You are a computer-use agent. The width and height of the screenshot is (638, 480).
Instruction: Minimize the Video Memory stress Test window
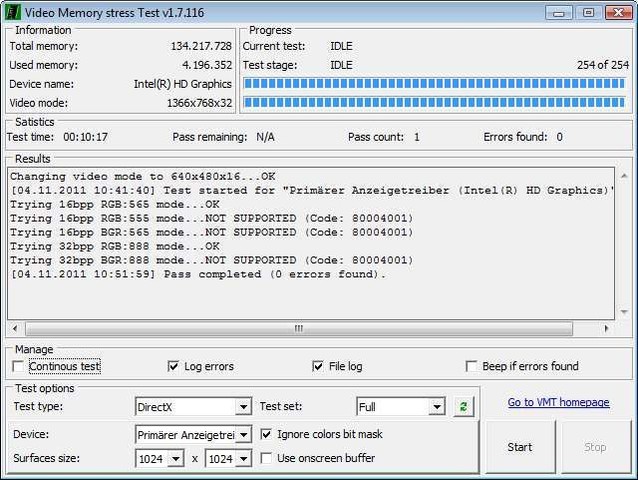pyautogui.click(x=559, y=12)
